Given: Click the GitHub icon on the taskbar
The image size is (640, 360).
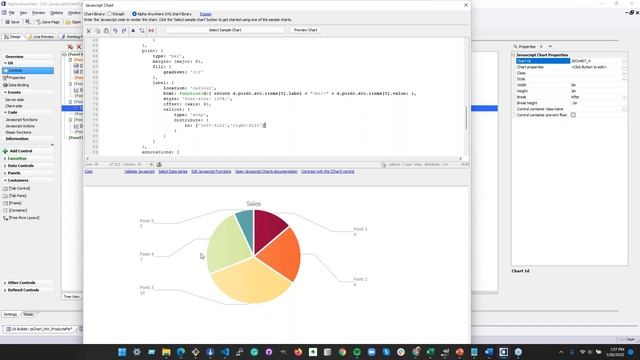Looking at the screenshot, I should [x=269, y=352].
